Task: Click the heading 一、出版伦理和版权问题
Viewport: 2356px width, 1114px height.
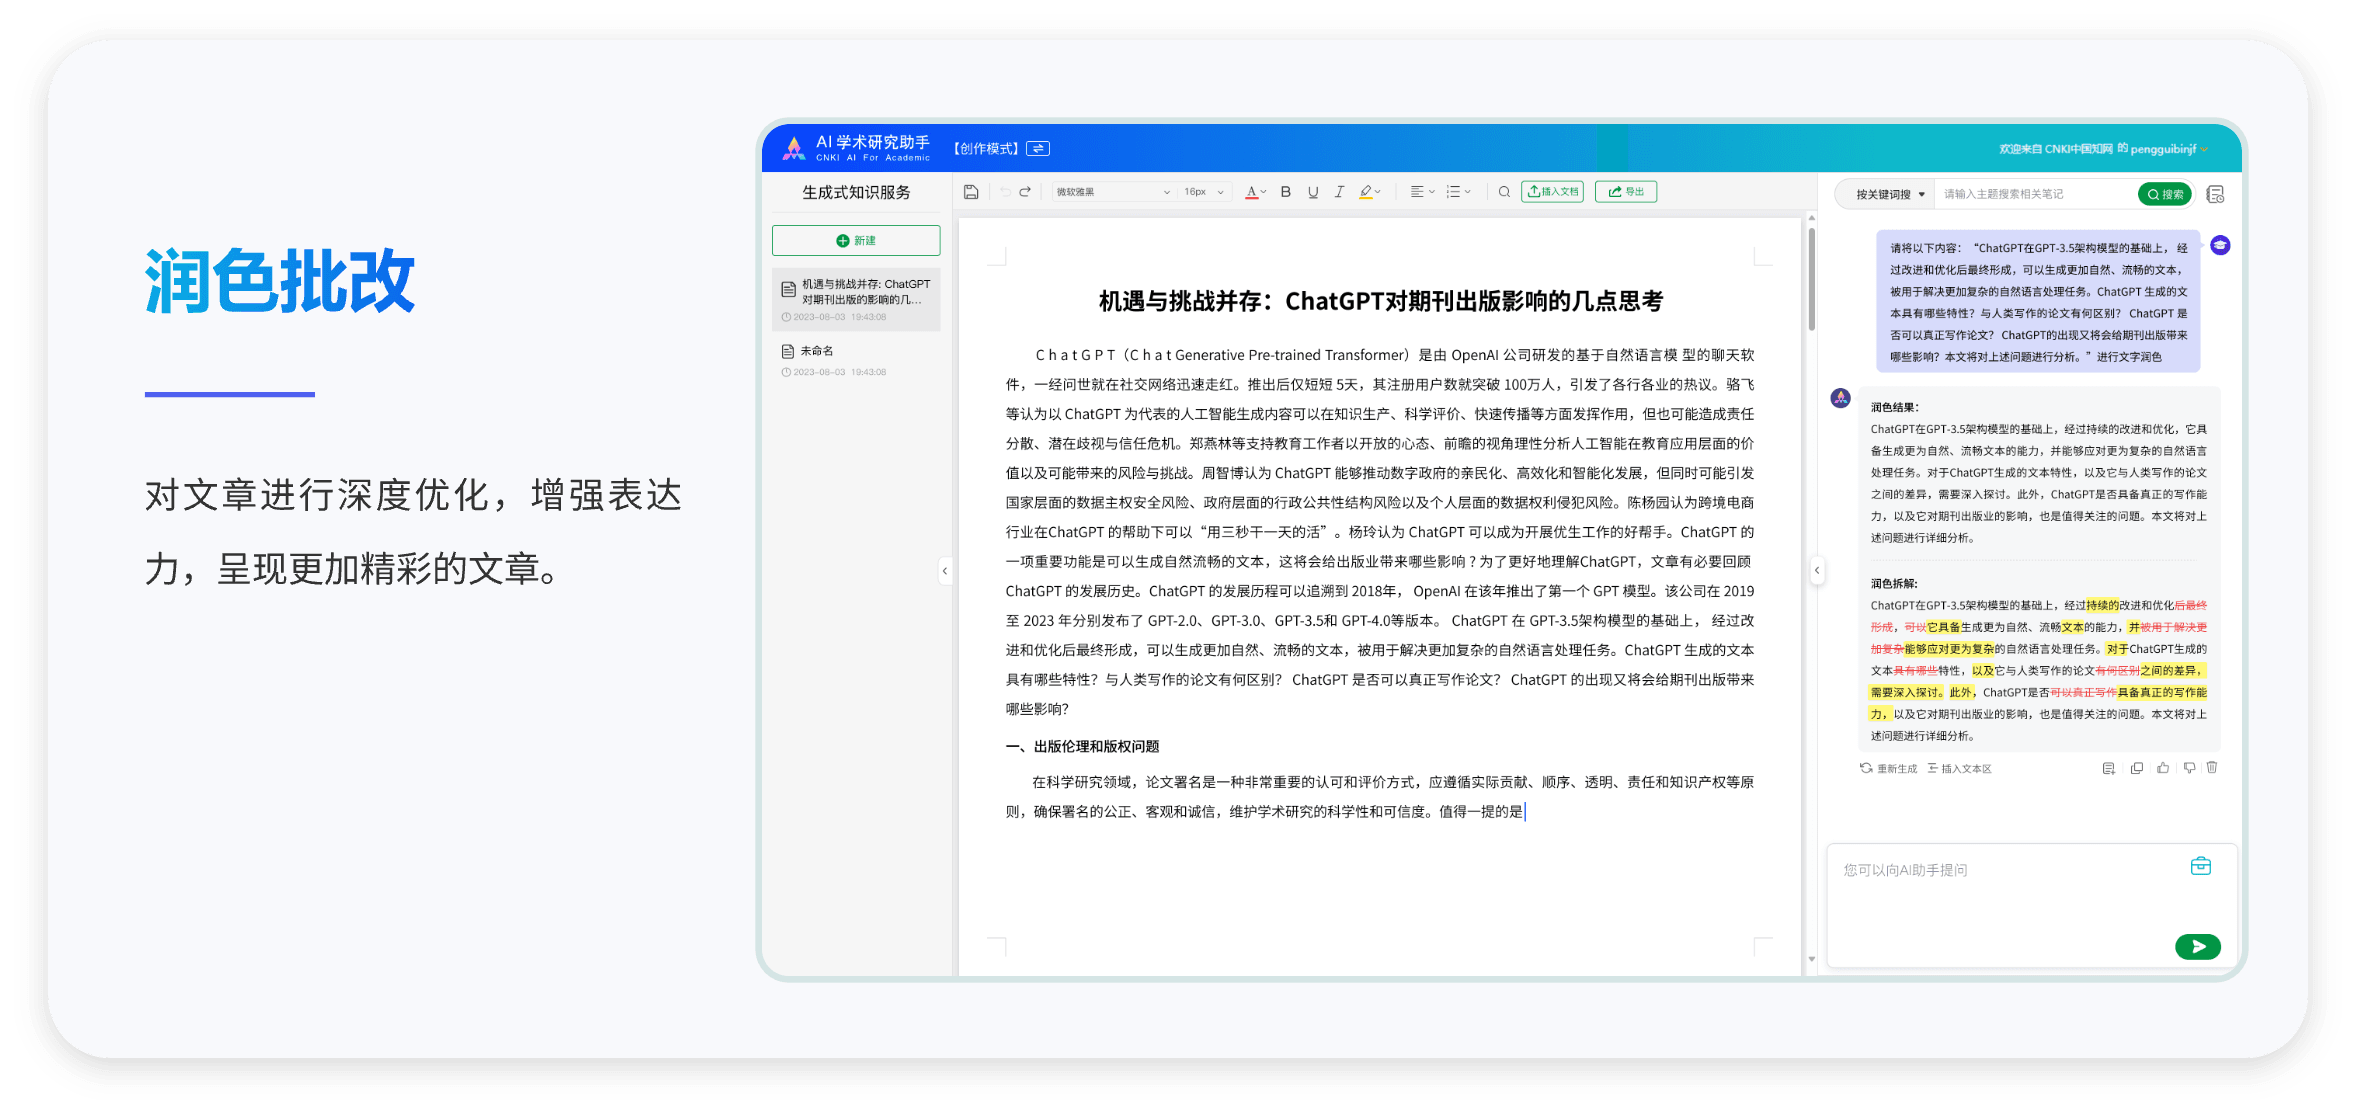Action: coord(1082,746)
